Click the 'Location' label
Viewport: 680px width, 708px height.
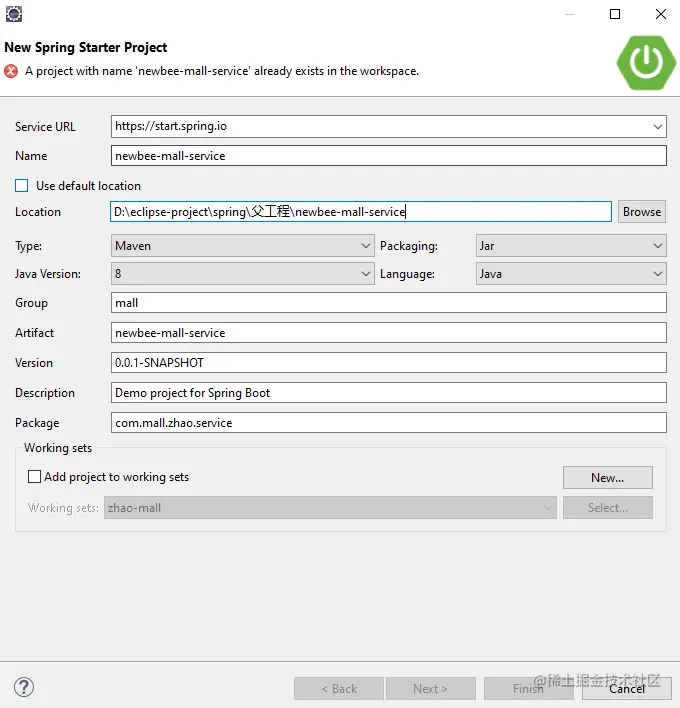tap(38, 212)
